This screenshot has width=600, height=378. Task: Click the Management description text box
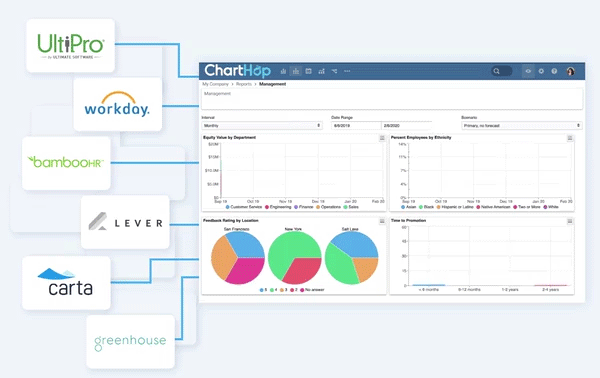coord(392,99)
